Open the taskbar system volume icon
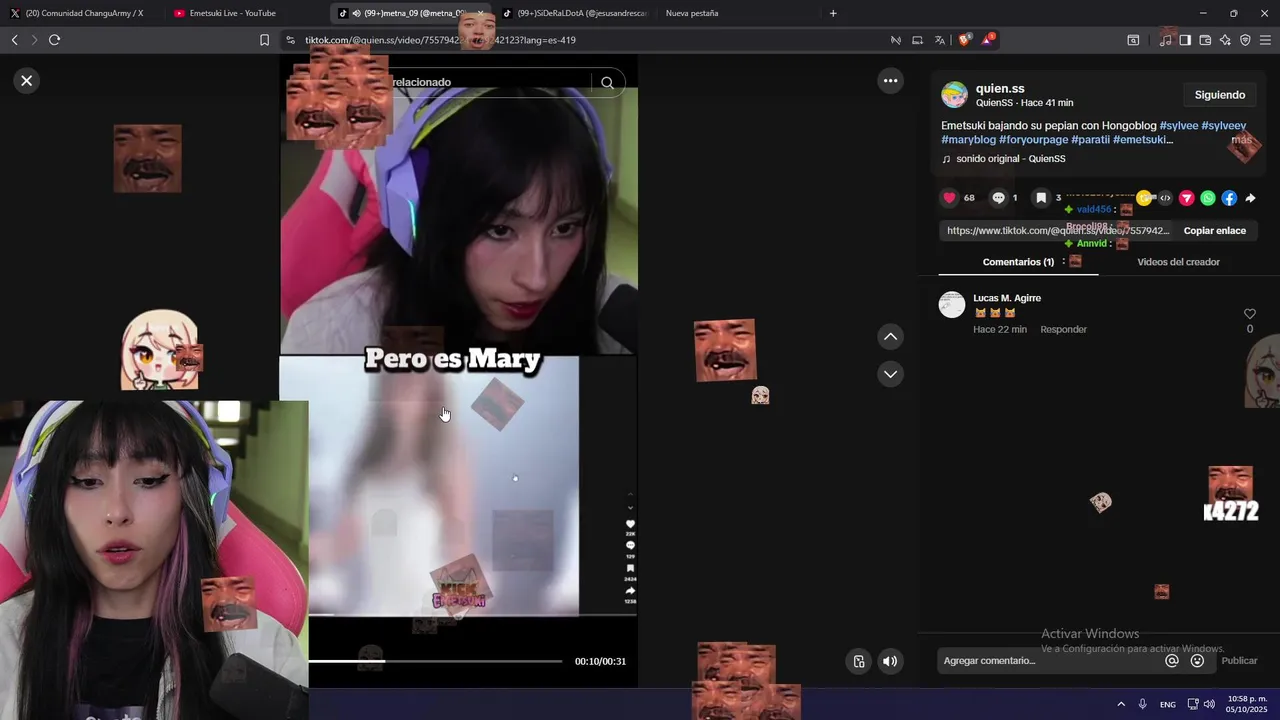The height and width of the screenshot is (720, 1280). point(1209,704)
